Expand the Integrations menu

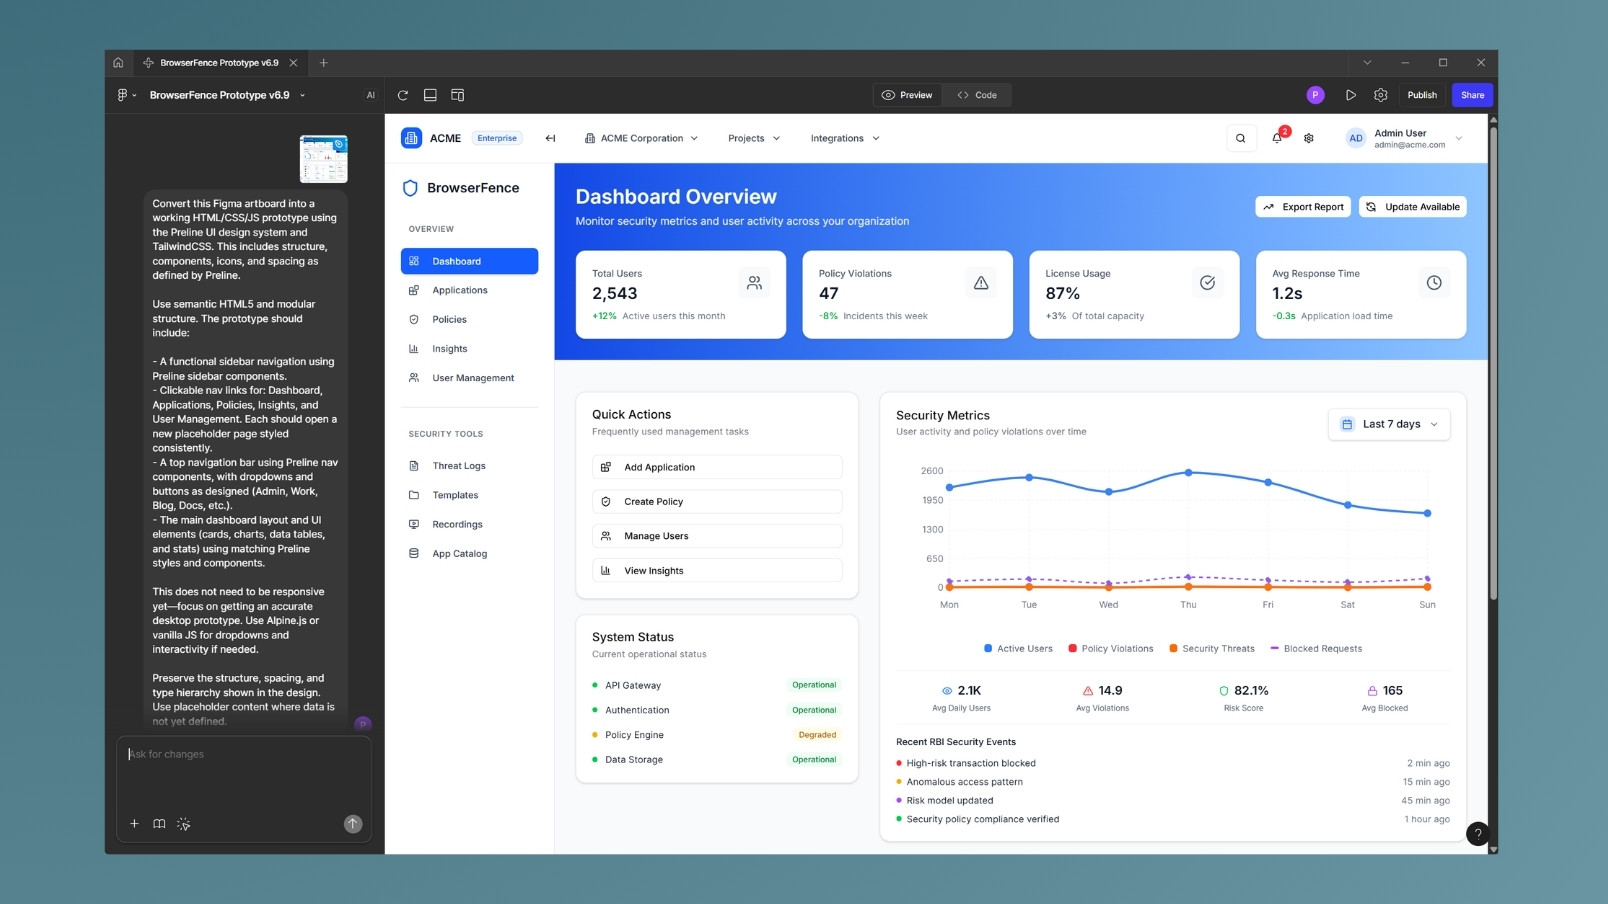coord(845,138)
